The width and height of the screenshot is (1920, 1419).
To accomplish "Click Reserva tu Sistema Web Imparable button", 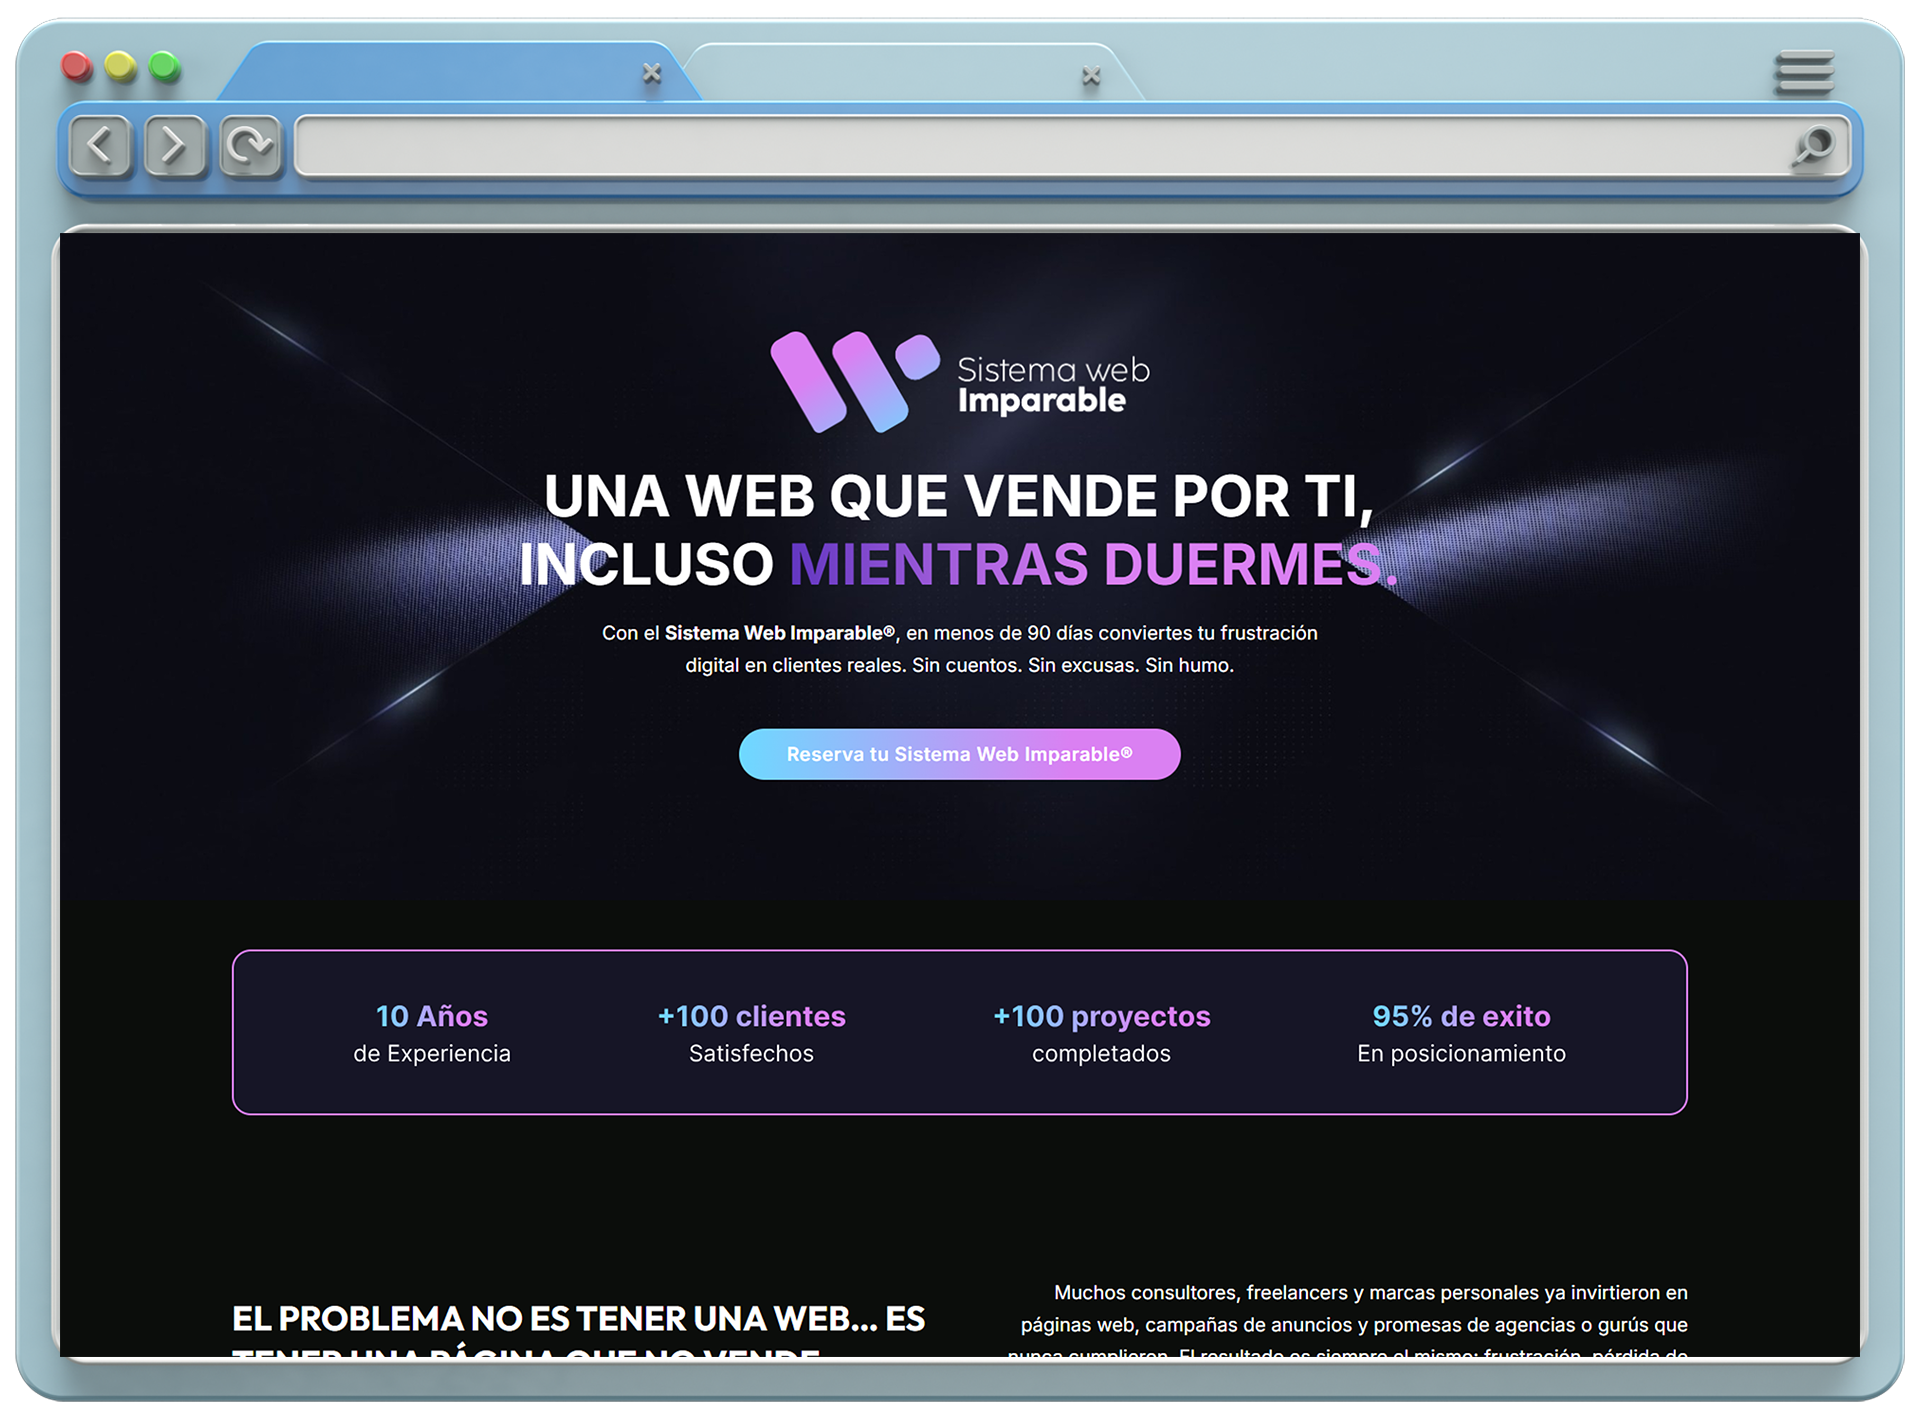I will 959,754.
